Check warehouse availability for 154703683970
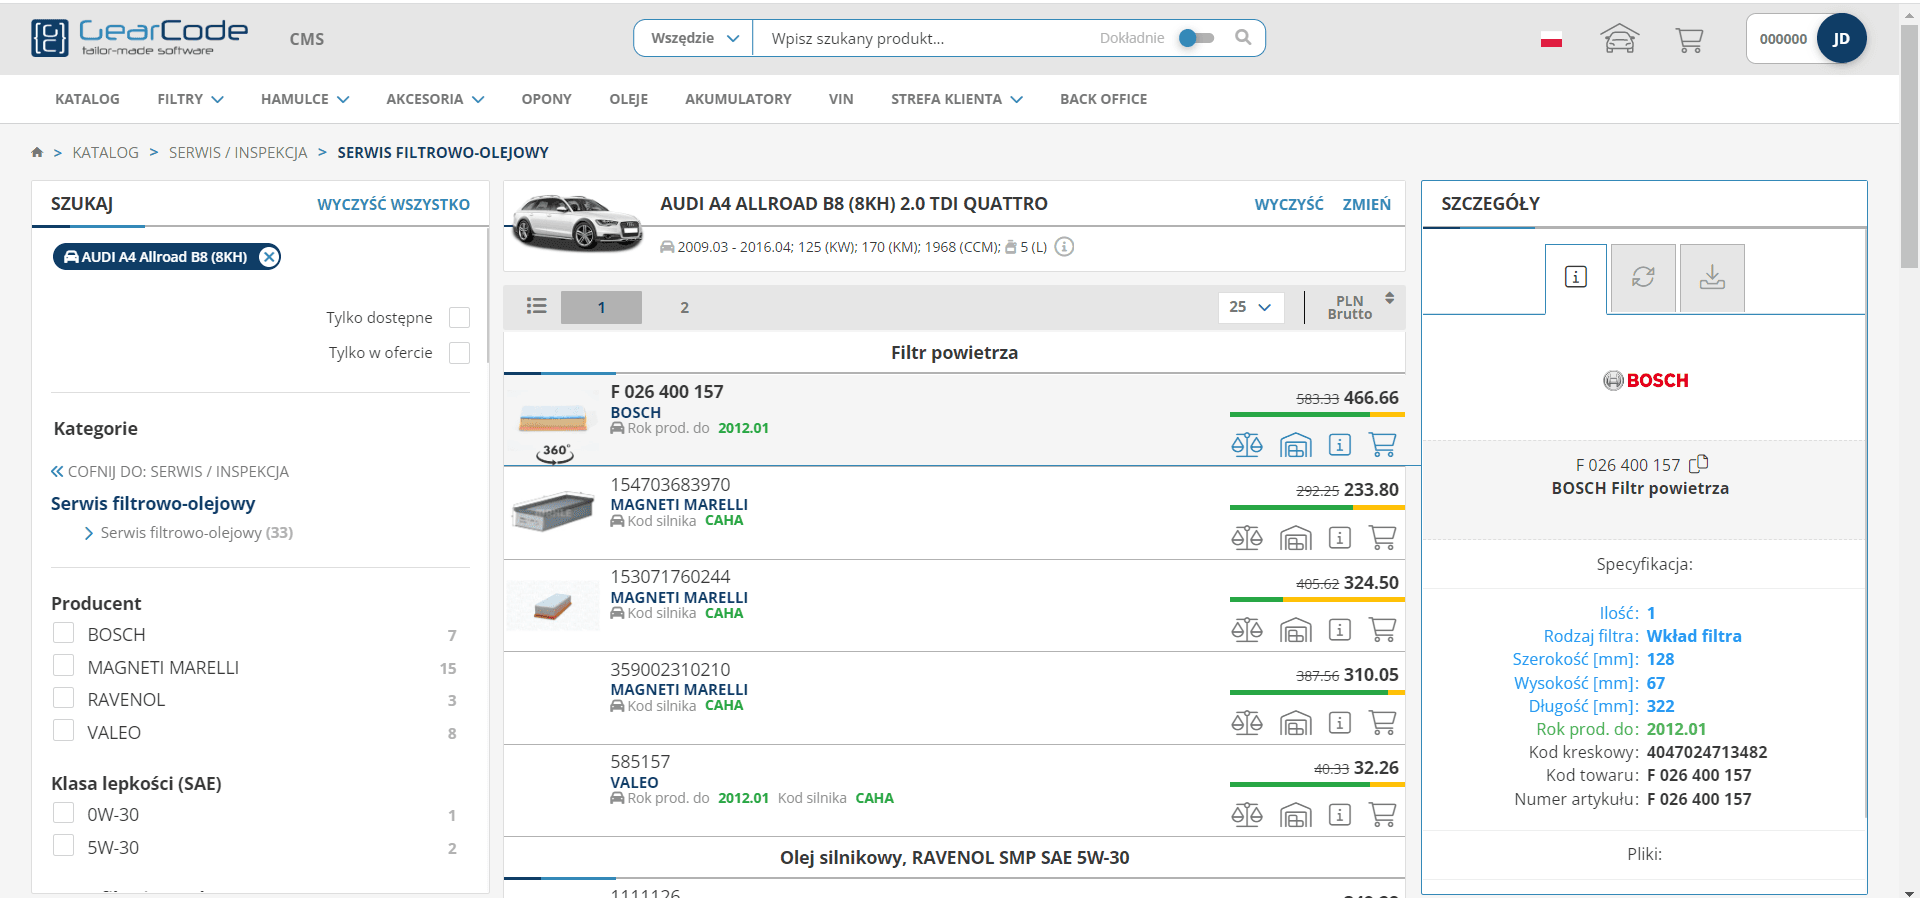Viewport: 1920px width, 898px height. [1295, 537]
